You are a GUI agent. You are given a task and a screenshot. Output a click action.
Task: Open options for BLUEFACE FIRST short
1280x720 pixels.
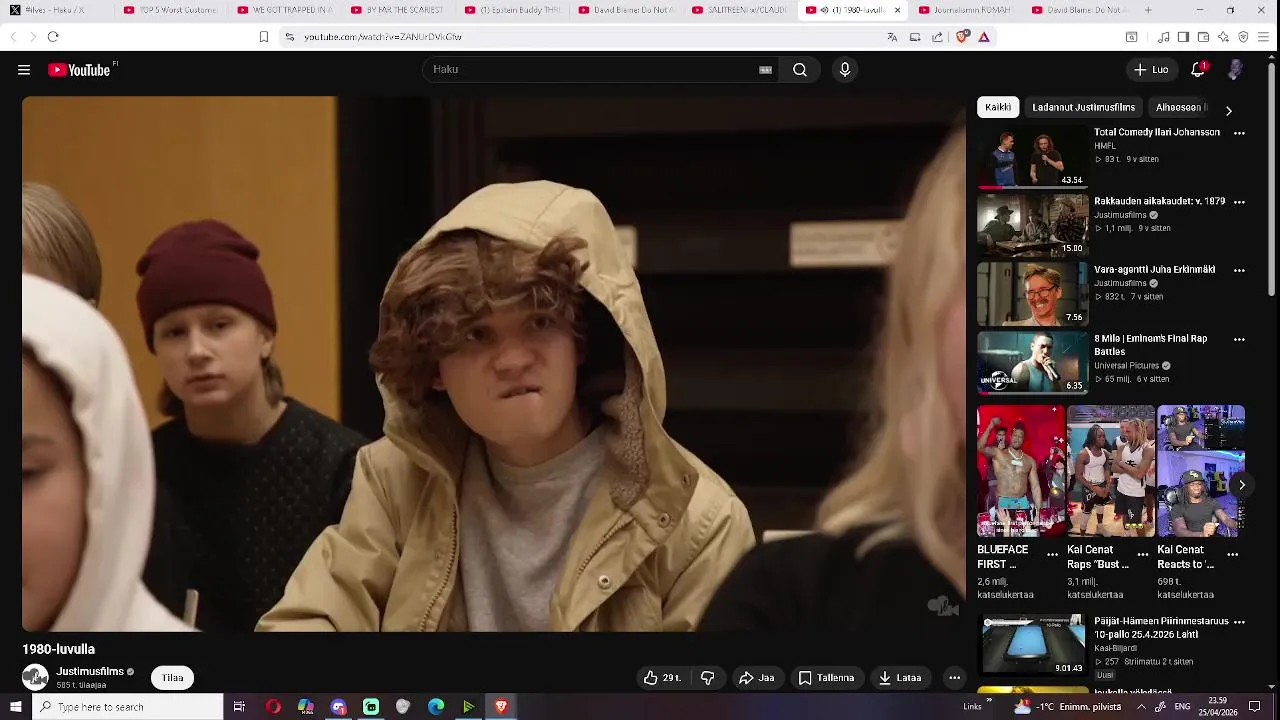1052,554
